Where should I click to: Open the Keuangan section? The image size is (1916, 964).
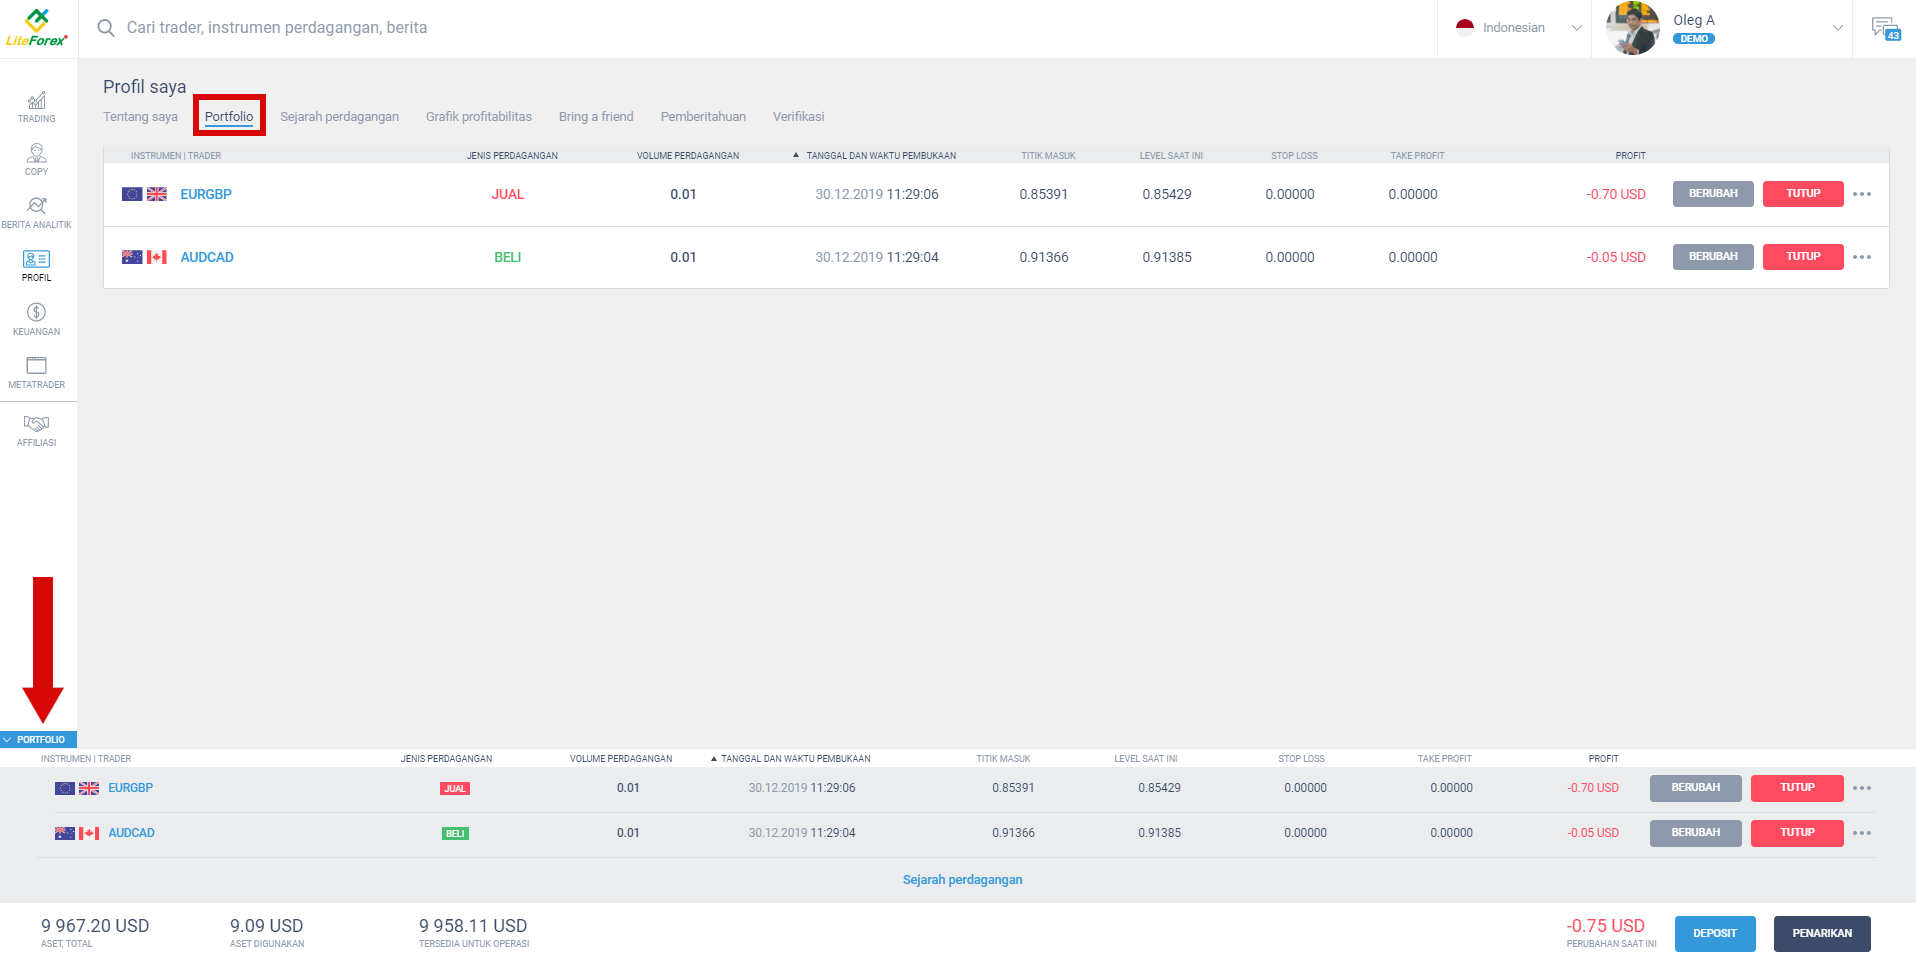(x=36, y=318)
